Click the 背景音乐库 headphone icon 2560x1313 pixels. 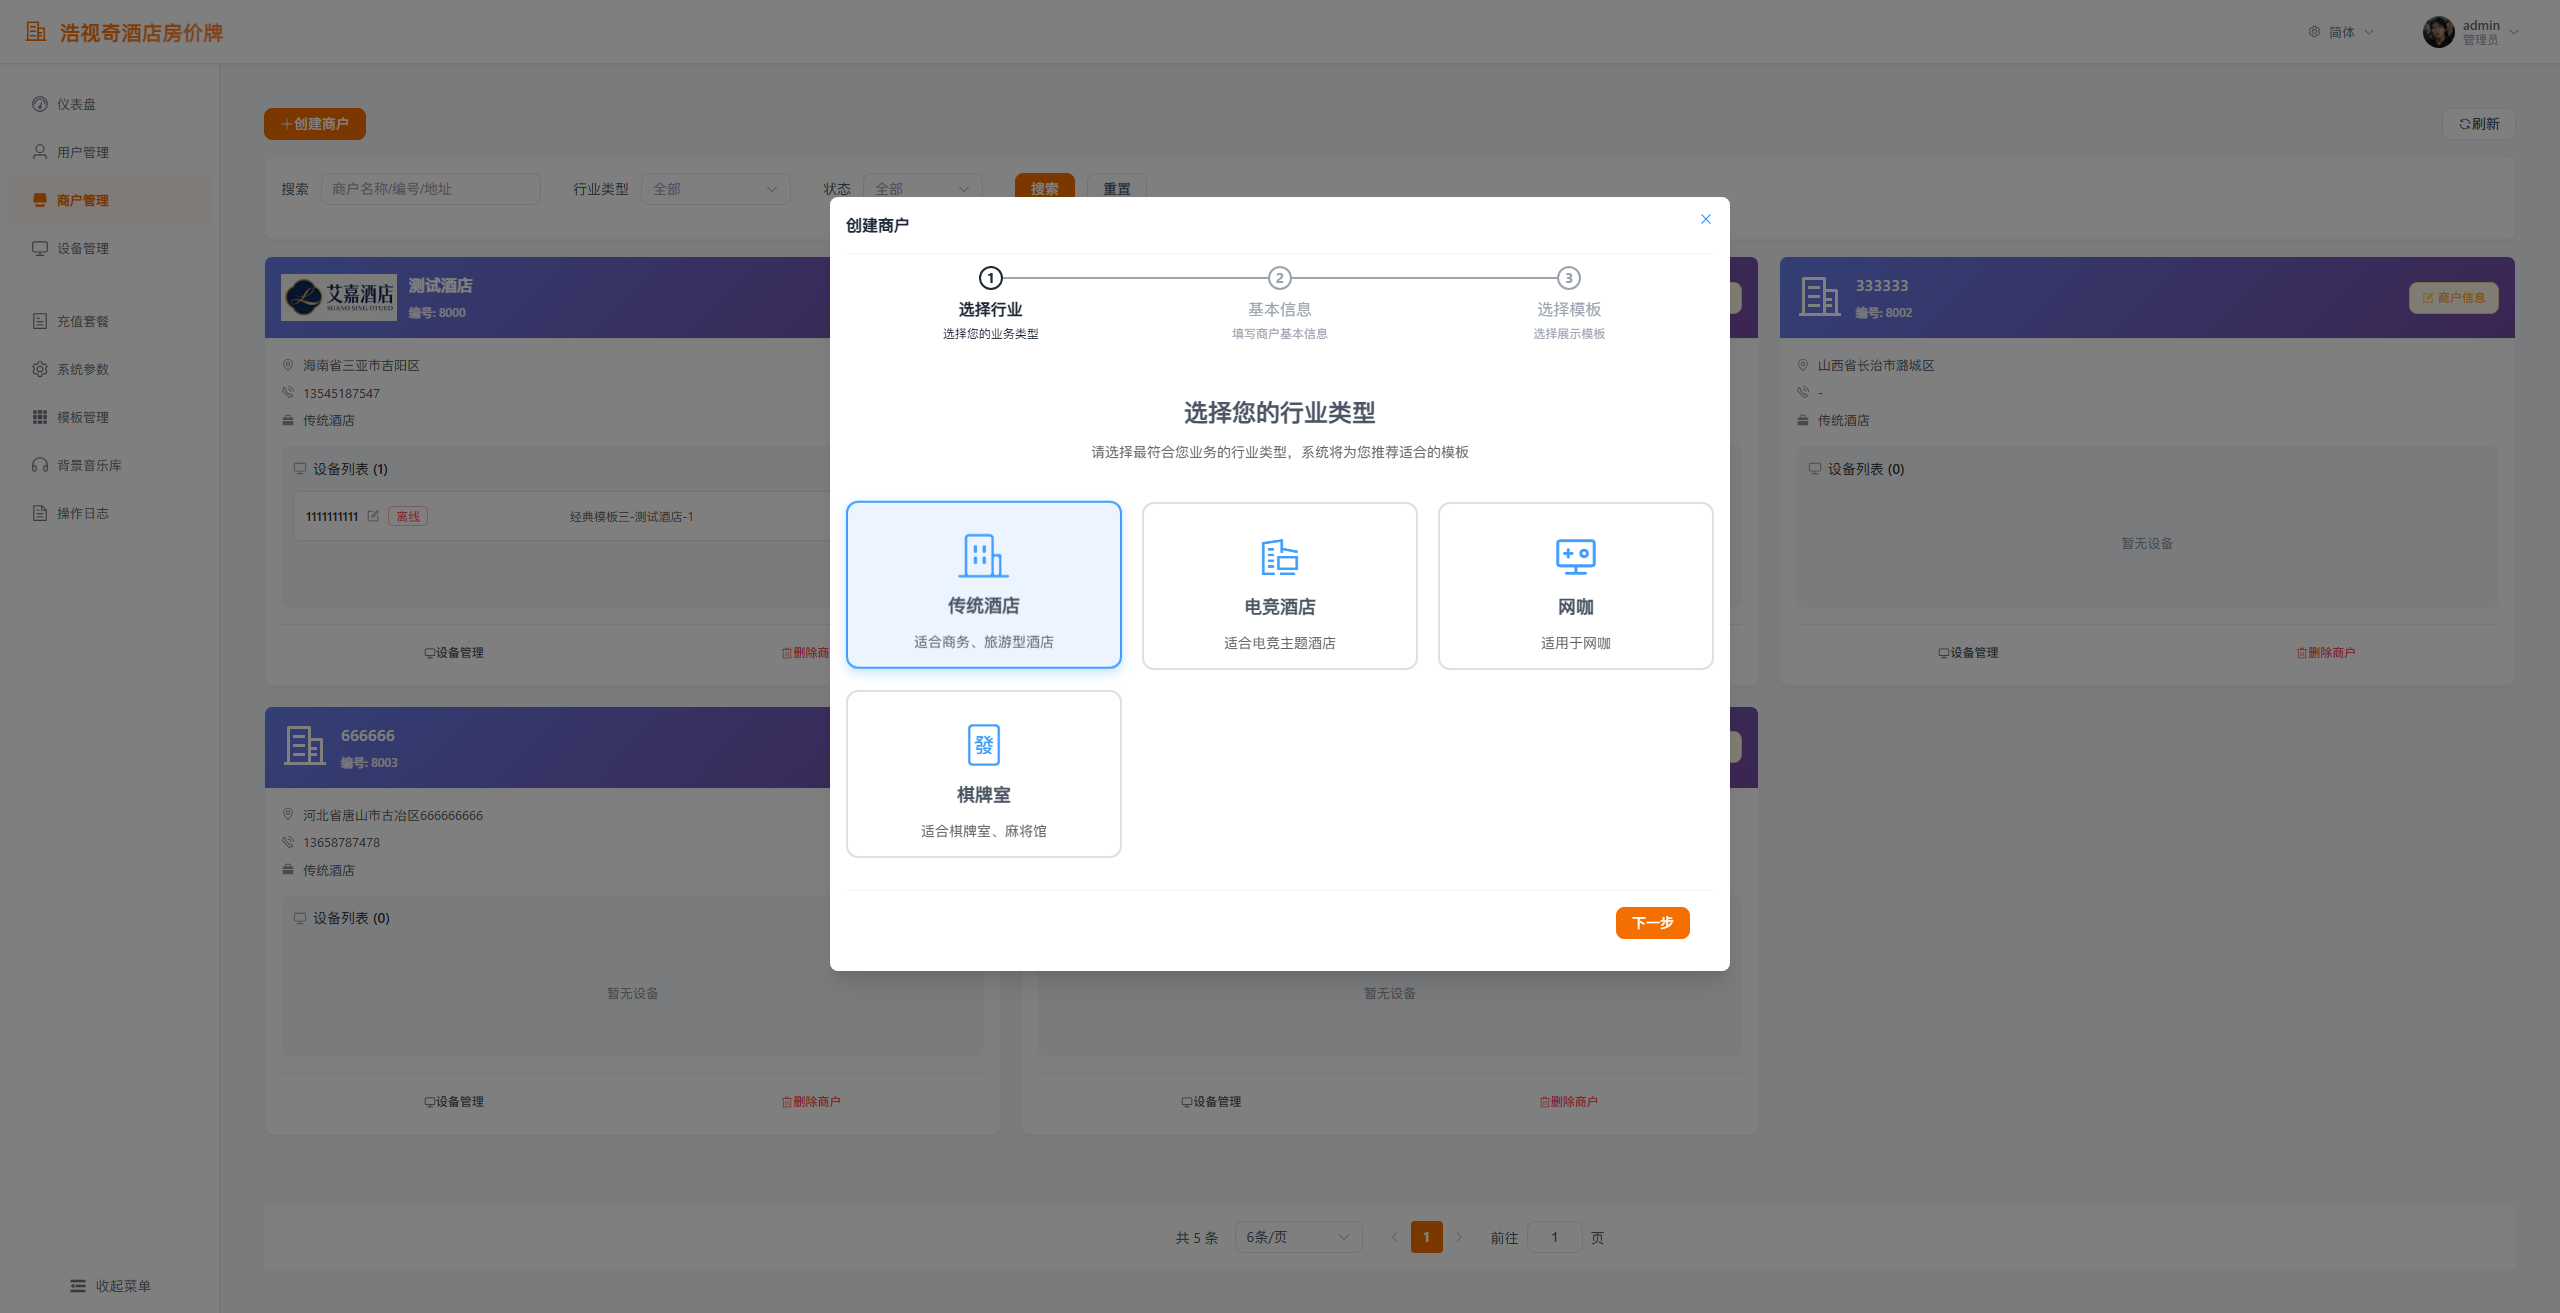click(40, 465)
